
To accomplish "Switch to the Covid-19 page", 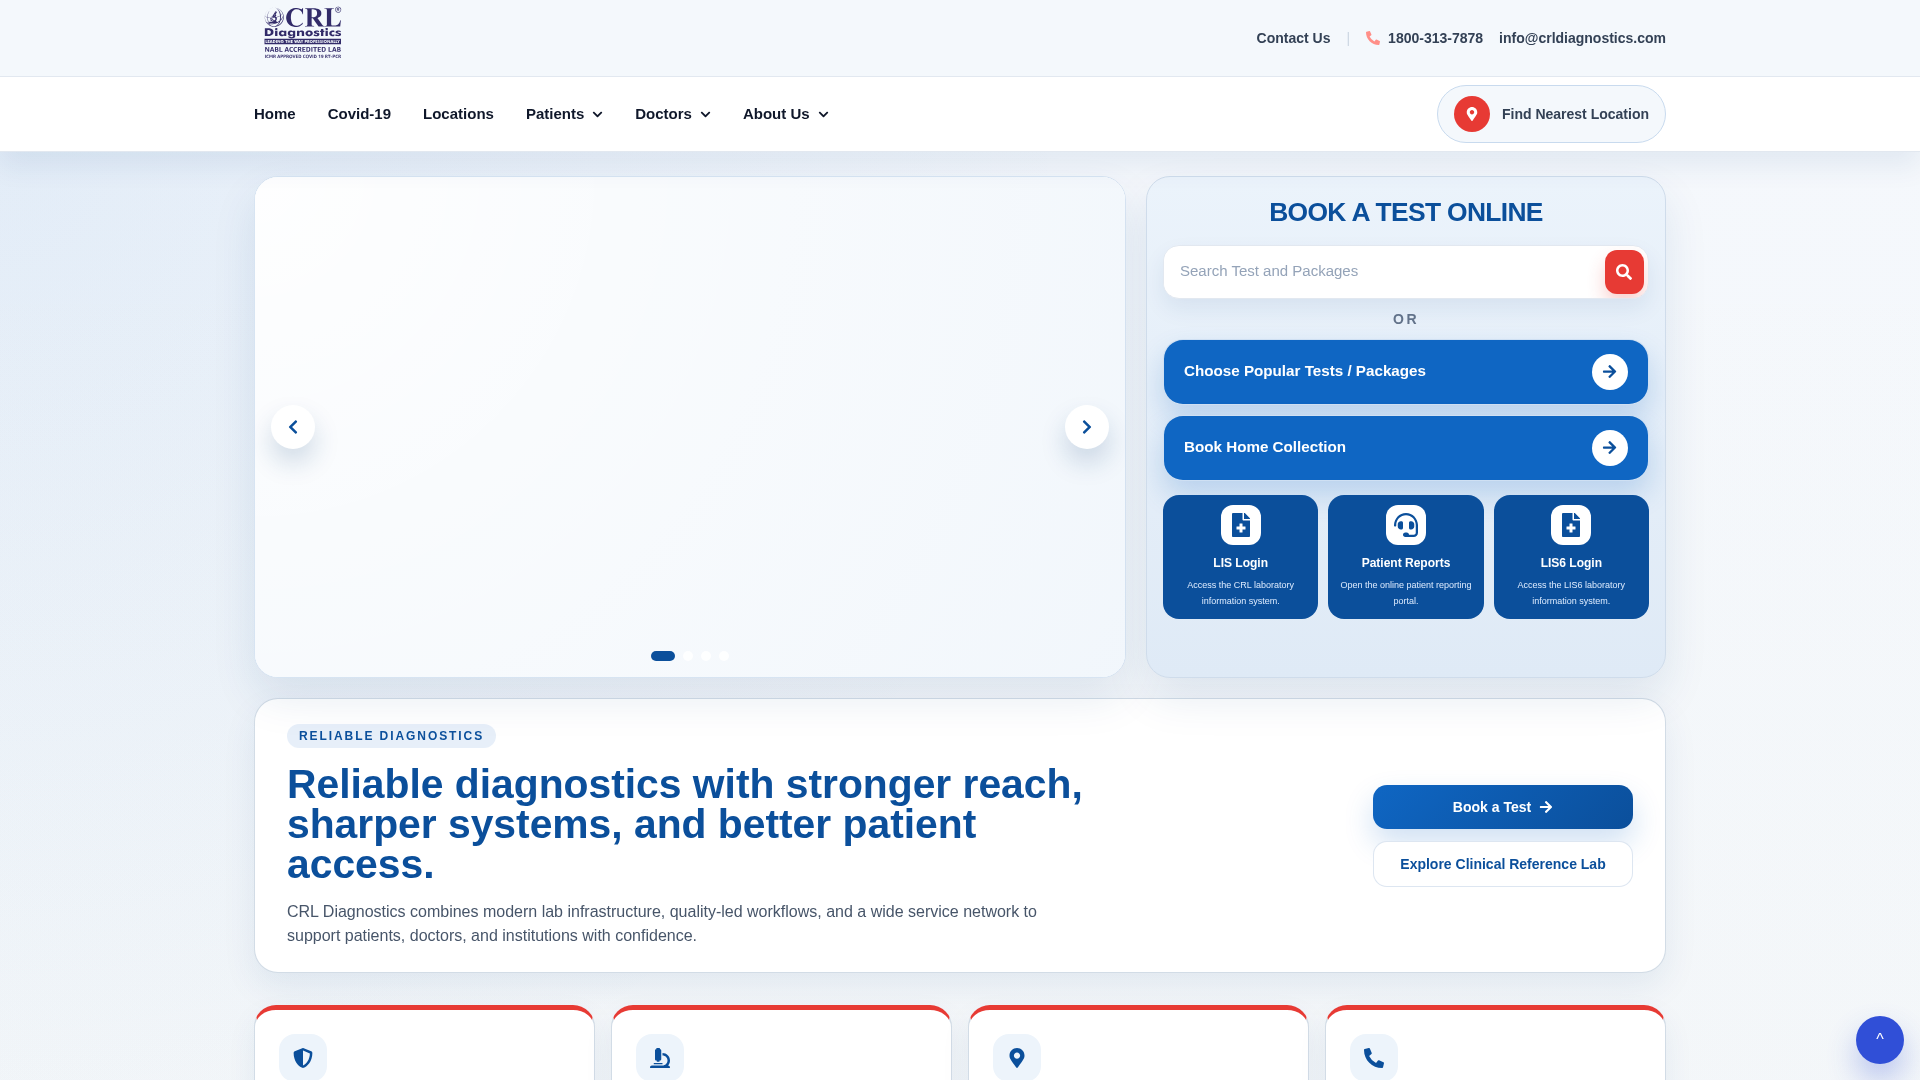I will pos(359,113).
